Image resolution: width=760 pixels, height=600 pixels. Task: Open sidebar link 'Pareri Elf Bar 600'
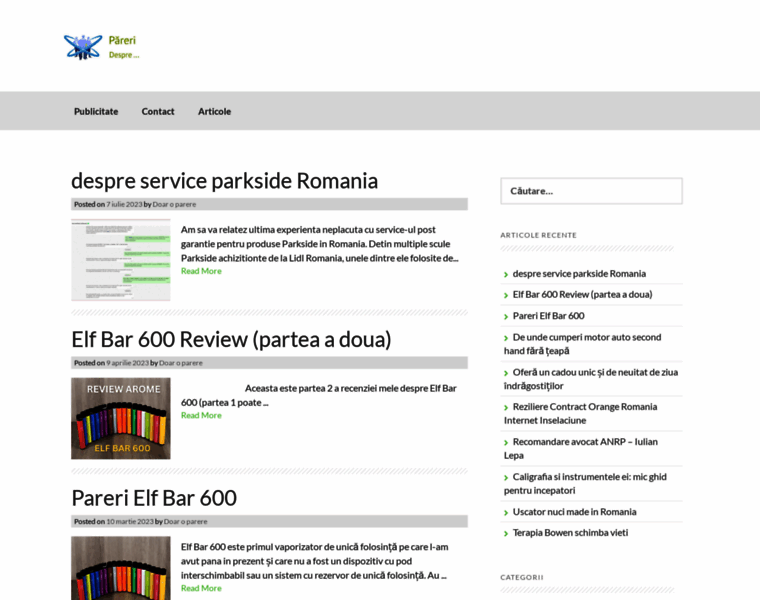(549, 316)
